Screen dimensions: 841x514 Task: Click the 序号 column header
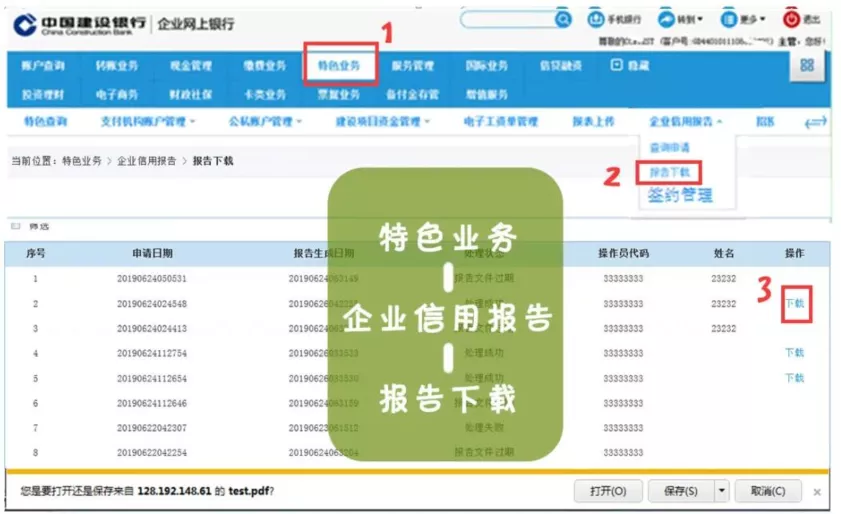[x=35, y=253]
